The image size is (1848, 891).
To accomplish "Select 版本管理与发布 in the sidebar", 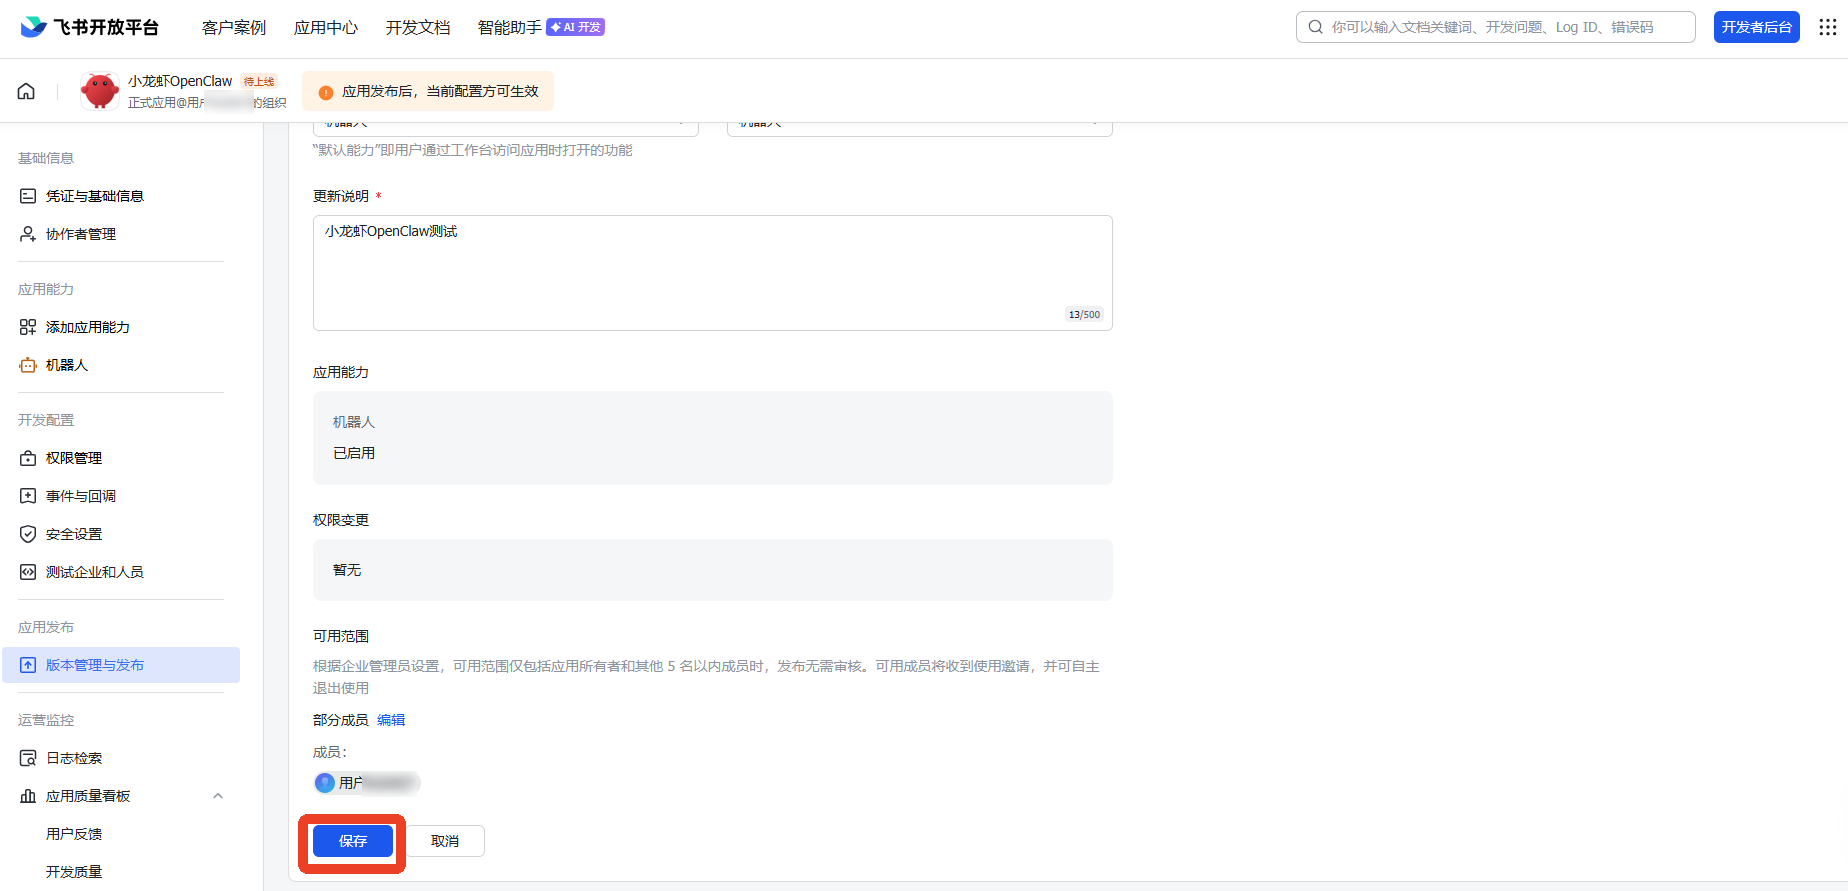I will [x=94, y=665].
